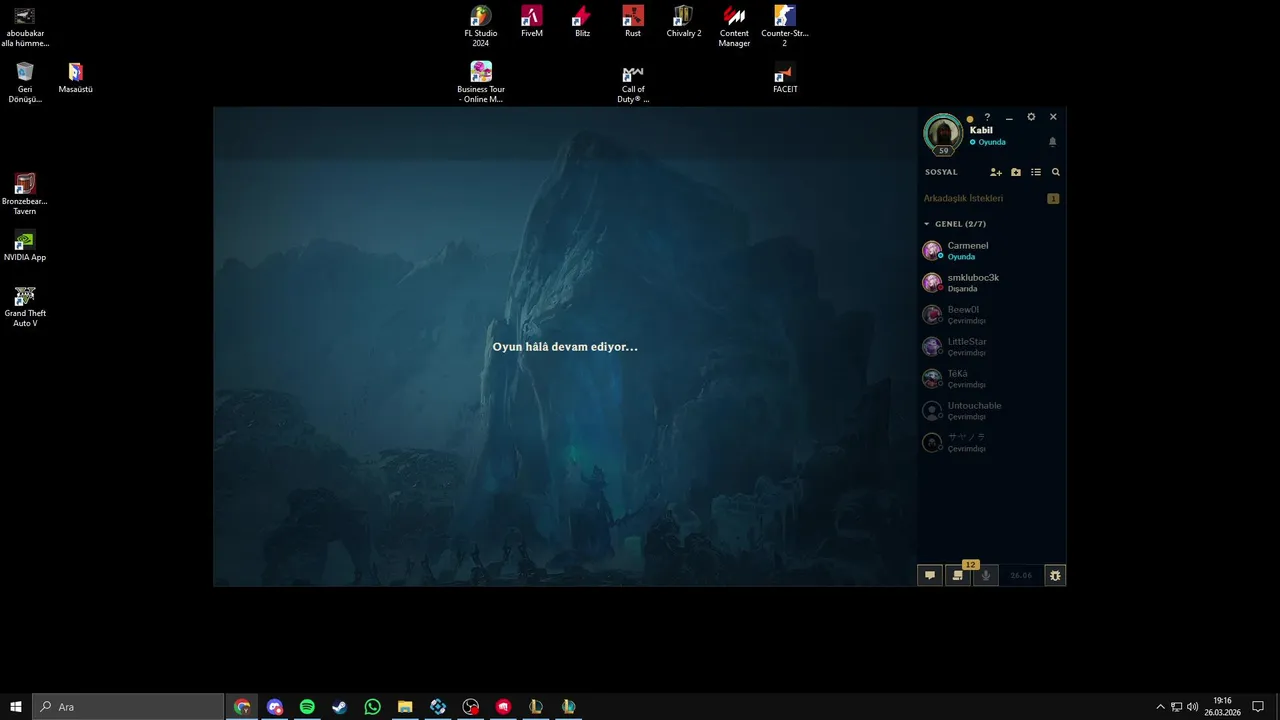Select offline friend Untouchable
Viewport: 1280px width, 720px height.
point(991,410)
